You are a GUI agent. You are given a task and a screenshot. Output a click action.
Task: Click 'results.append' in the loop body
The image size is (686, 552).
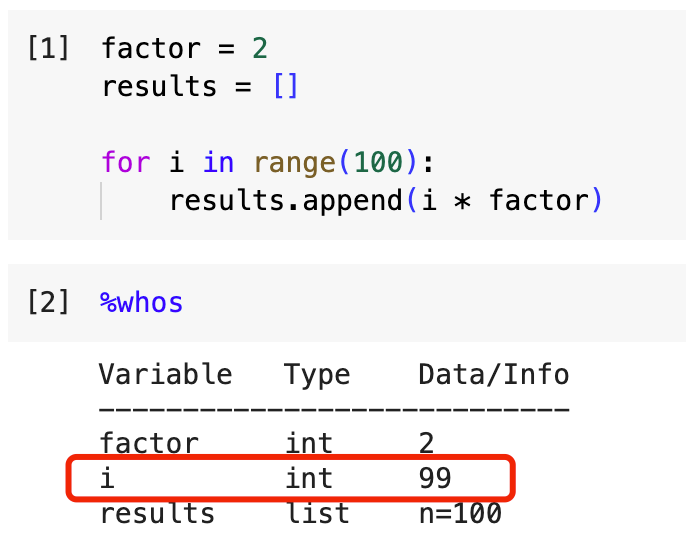pyautogui.click(x=285, y=200)
